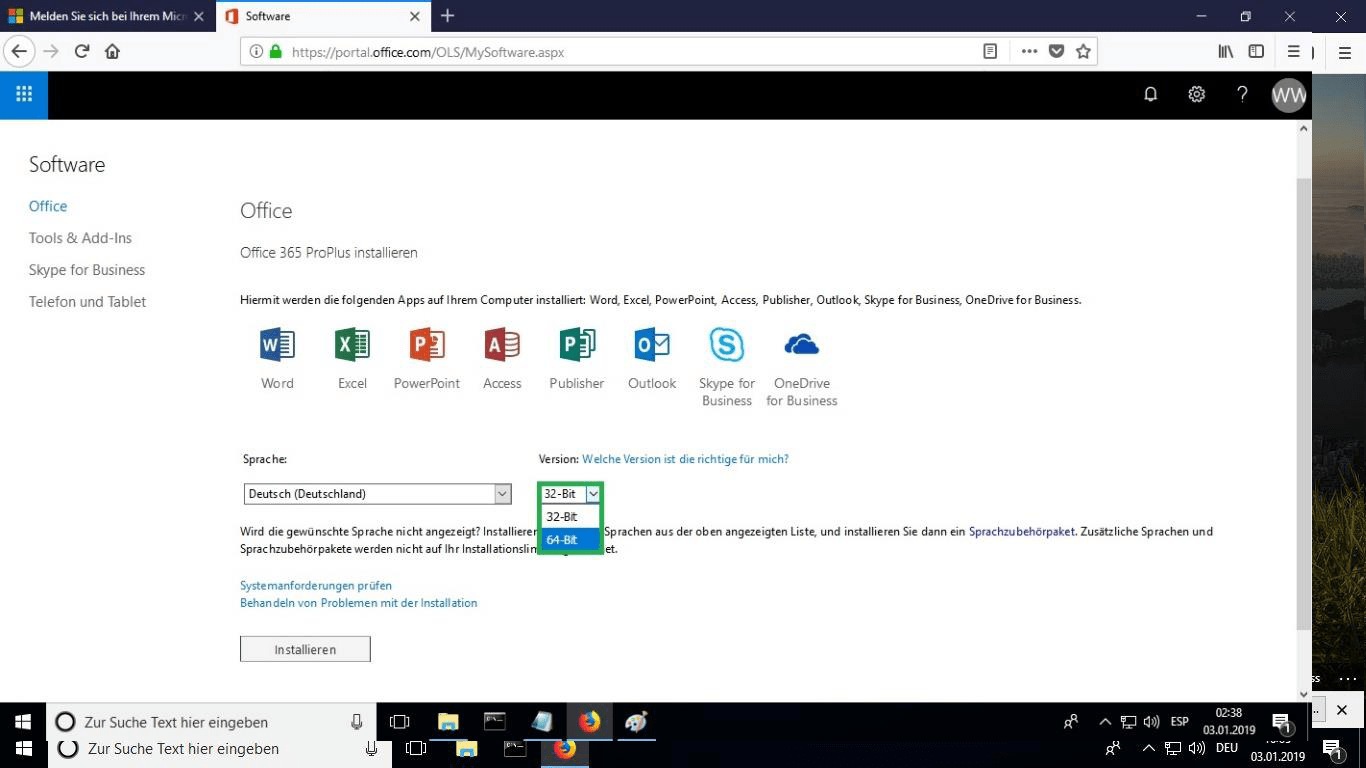Open the Sprachzubehörpaket link
The width and height of the screenshot is (1366, 768).
(x=1021, y=532)
